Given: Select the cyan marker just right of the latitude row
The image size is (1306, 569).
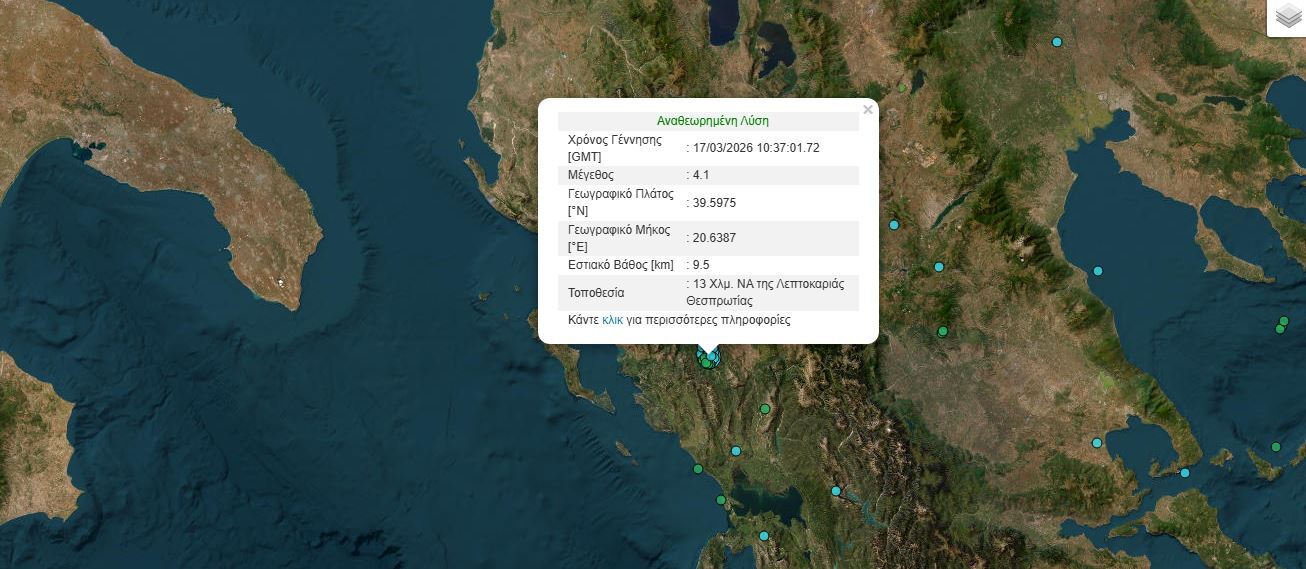Looking at the screenshot, I should coord(894,224).
